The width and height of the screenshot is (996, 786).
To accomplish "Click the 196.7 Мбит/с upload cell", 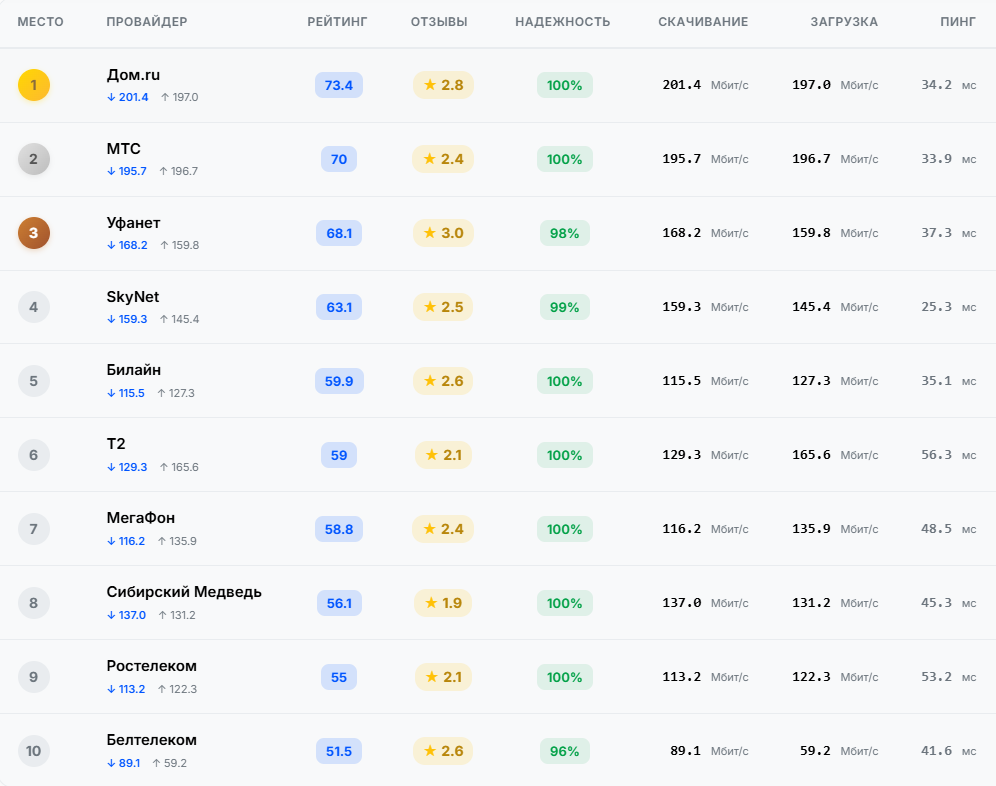I will [835, 159].
